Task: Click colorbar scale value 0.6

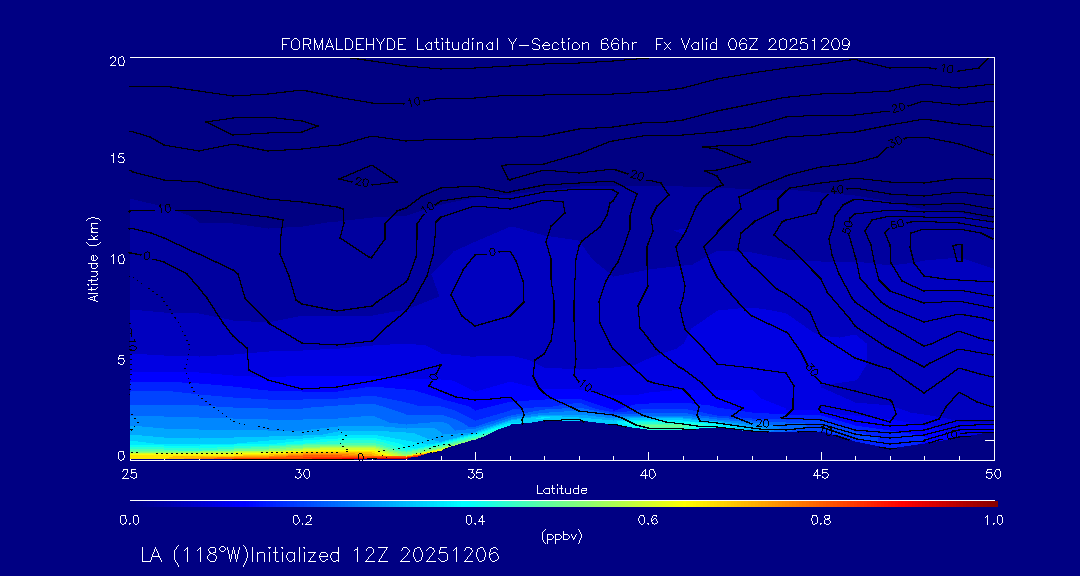Action: point(648,521)
